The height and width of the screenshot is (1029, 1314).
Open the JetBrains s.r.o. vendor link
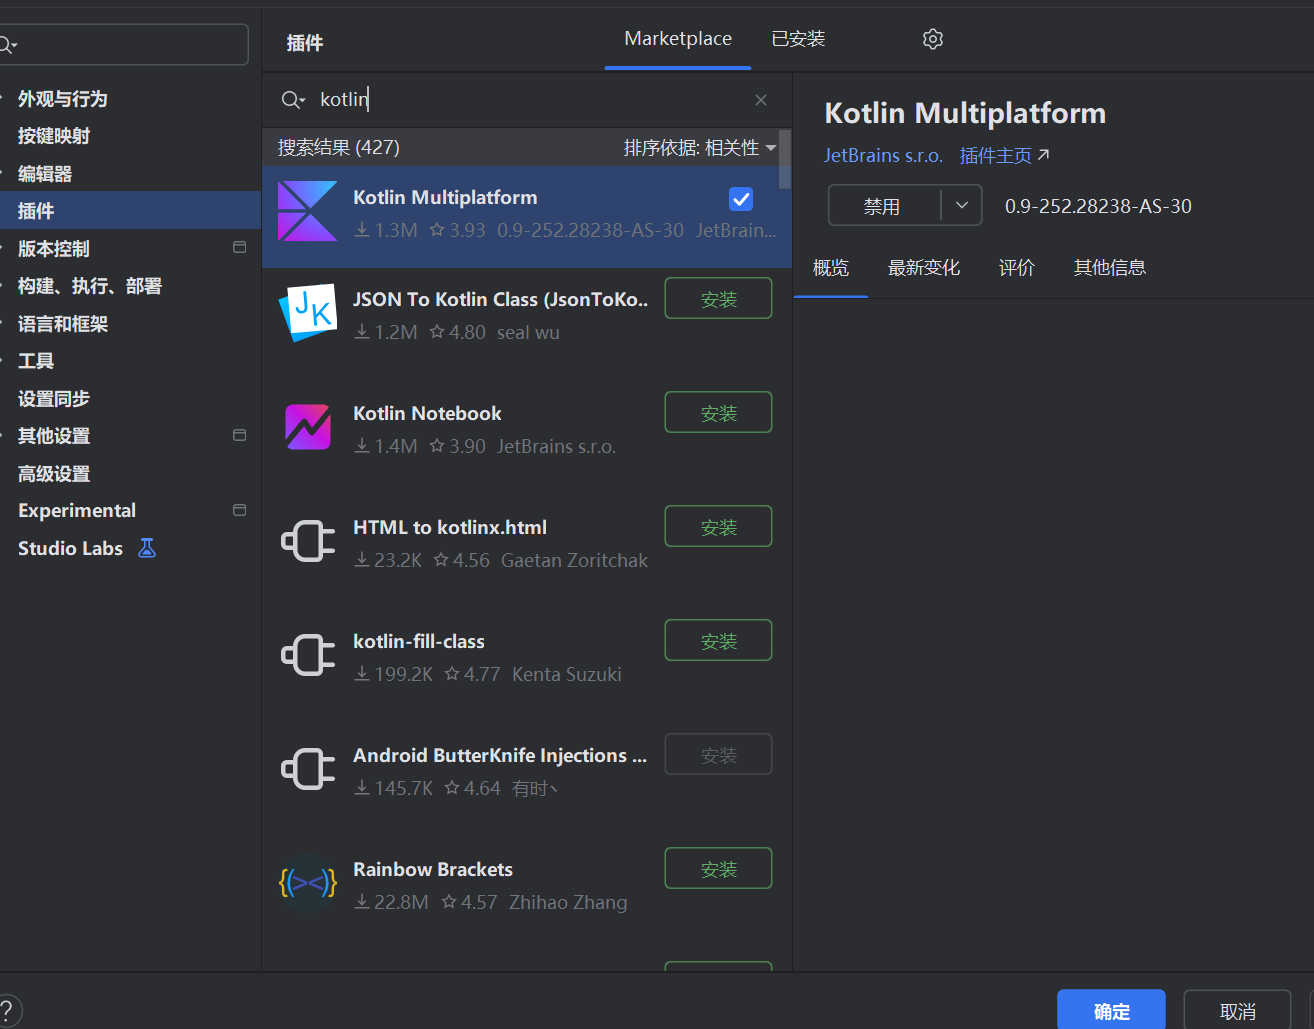point(883,156)
